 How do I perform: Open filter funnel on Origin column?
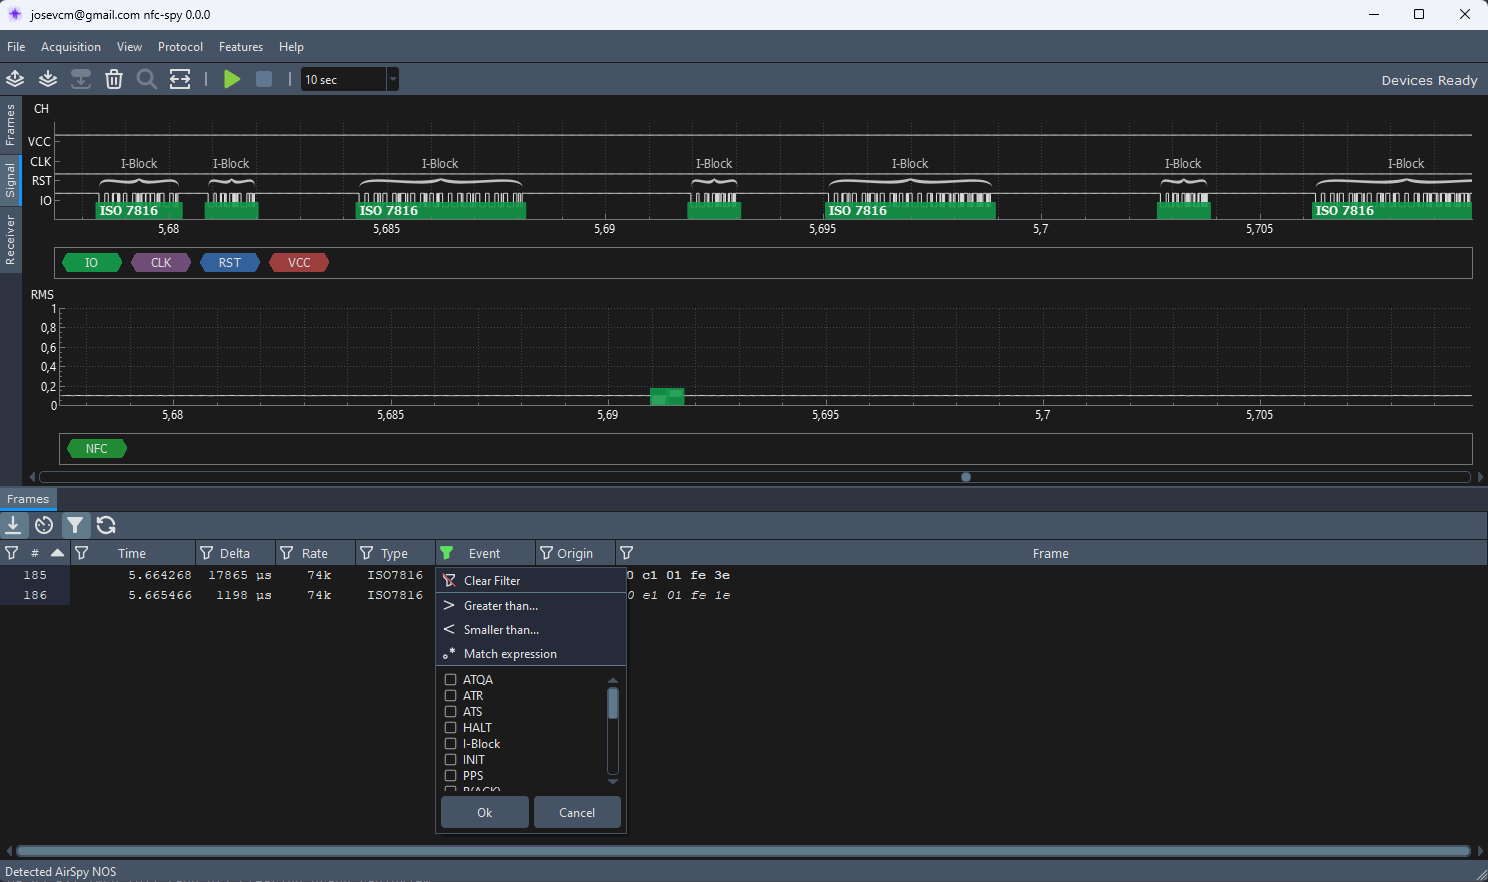point(546,553)
